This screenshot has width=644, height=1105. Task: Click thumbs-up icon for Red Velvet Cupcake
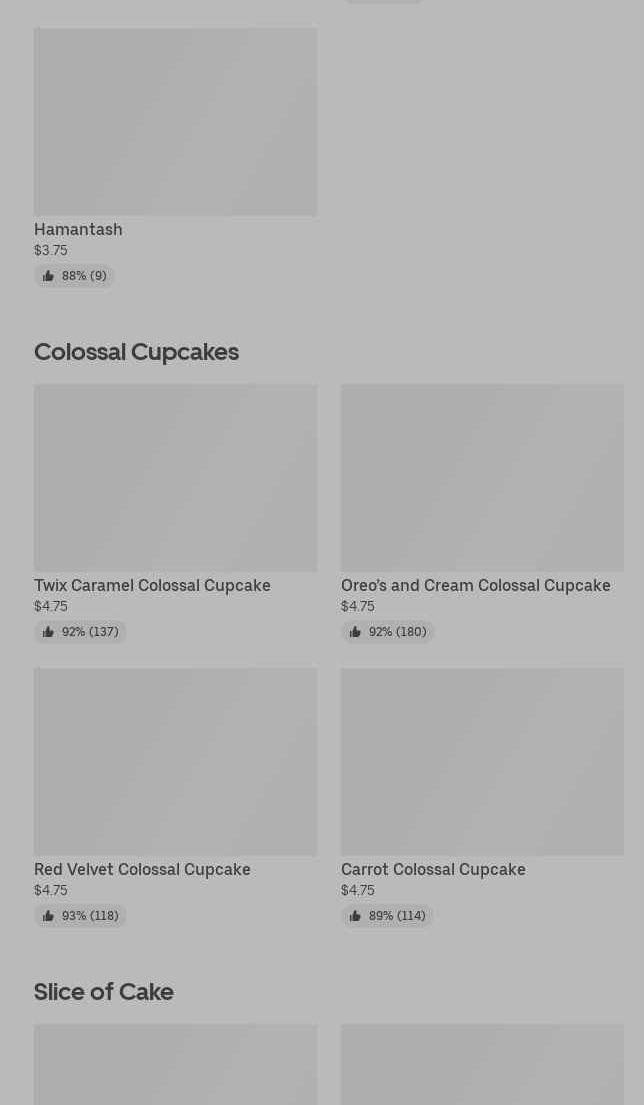coord(48,916)
